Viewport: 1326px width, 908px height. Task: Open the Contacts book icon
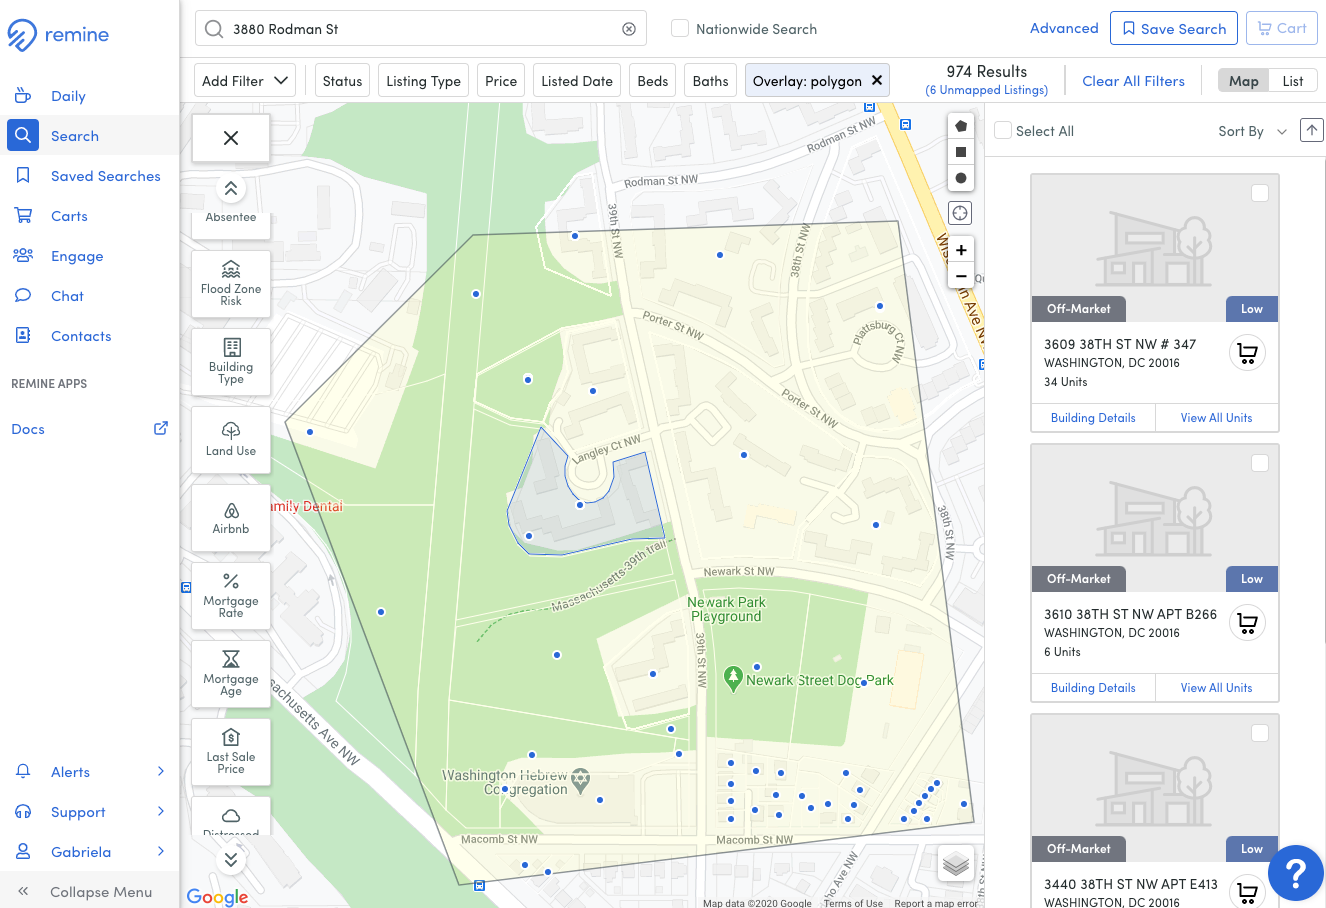[x=23, y=336]
